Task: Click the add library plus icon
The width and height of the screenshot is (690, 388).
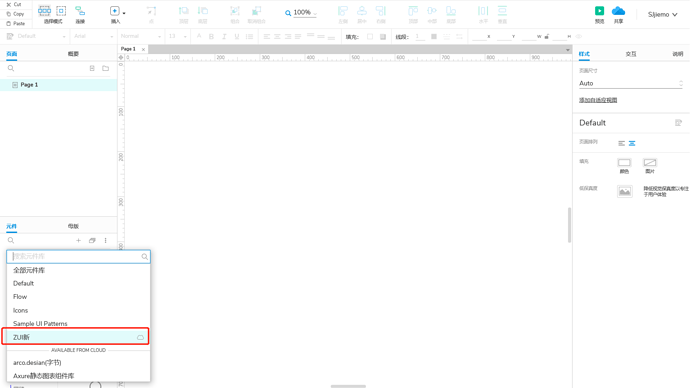Action: click(78, 240)
